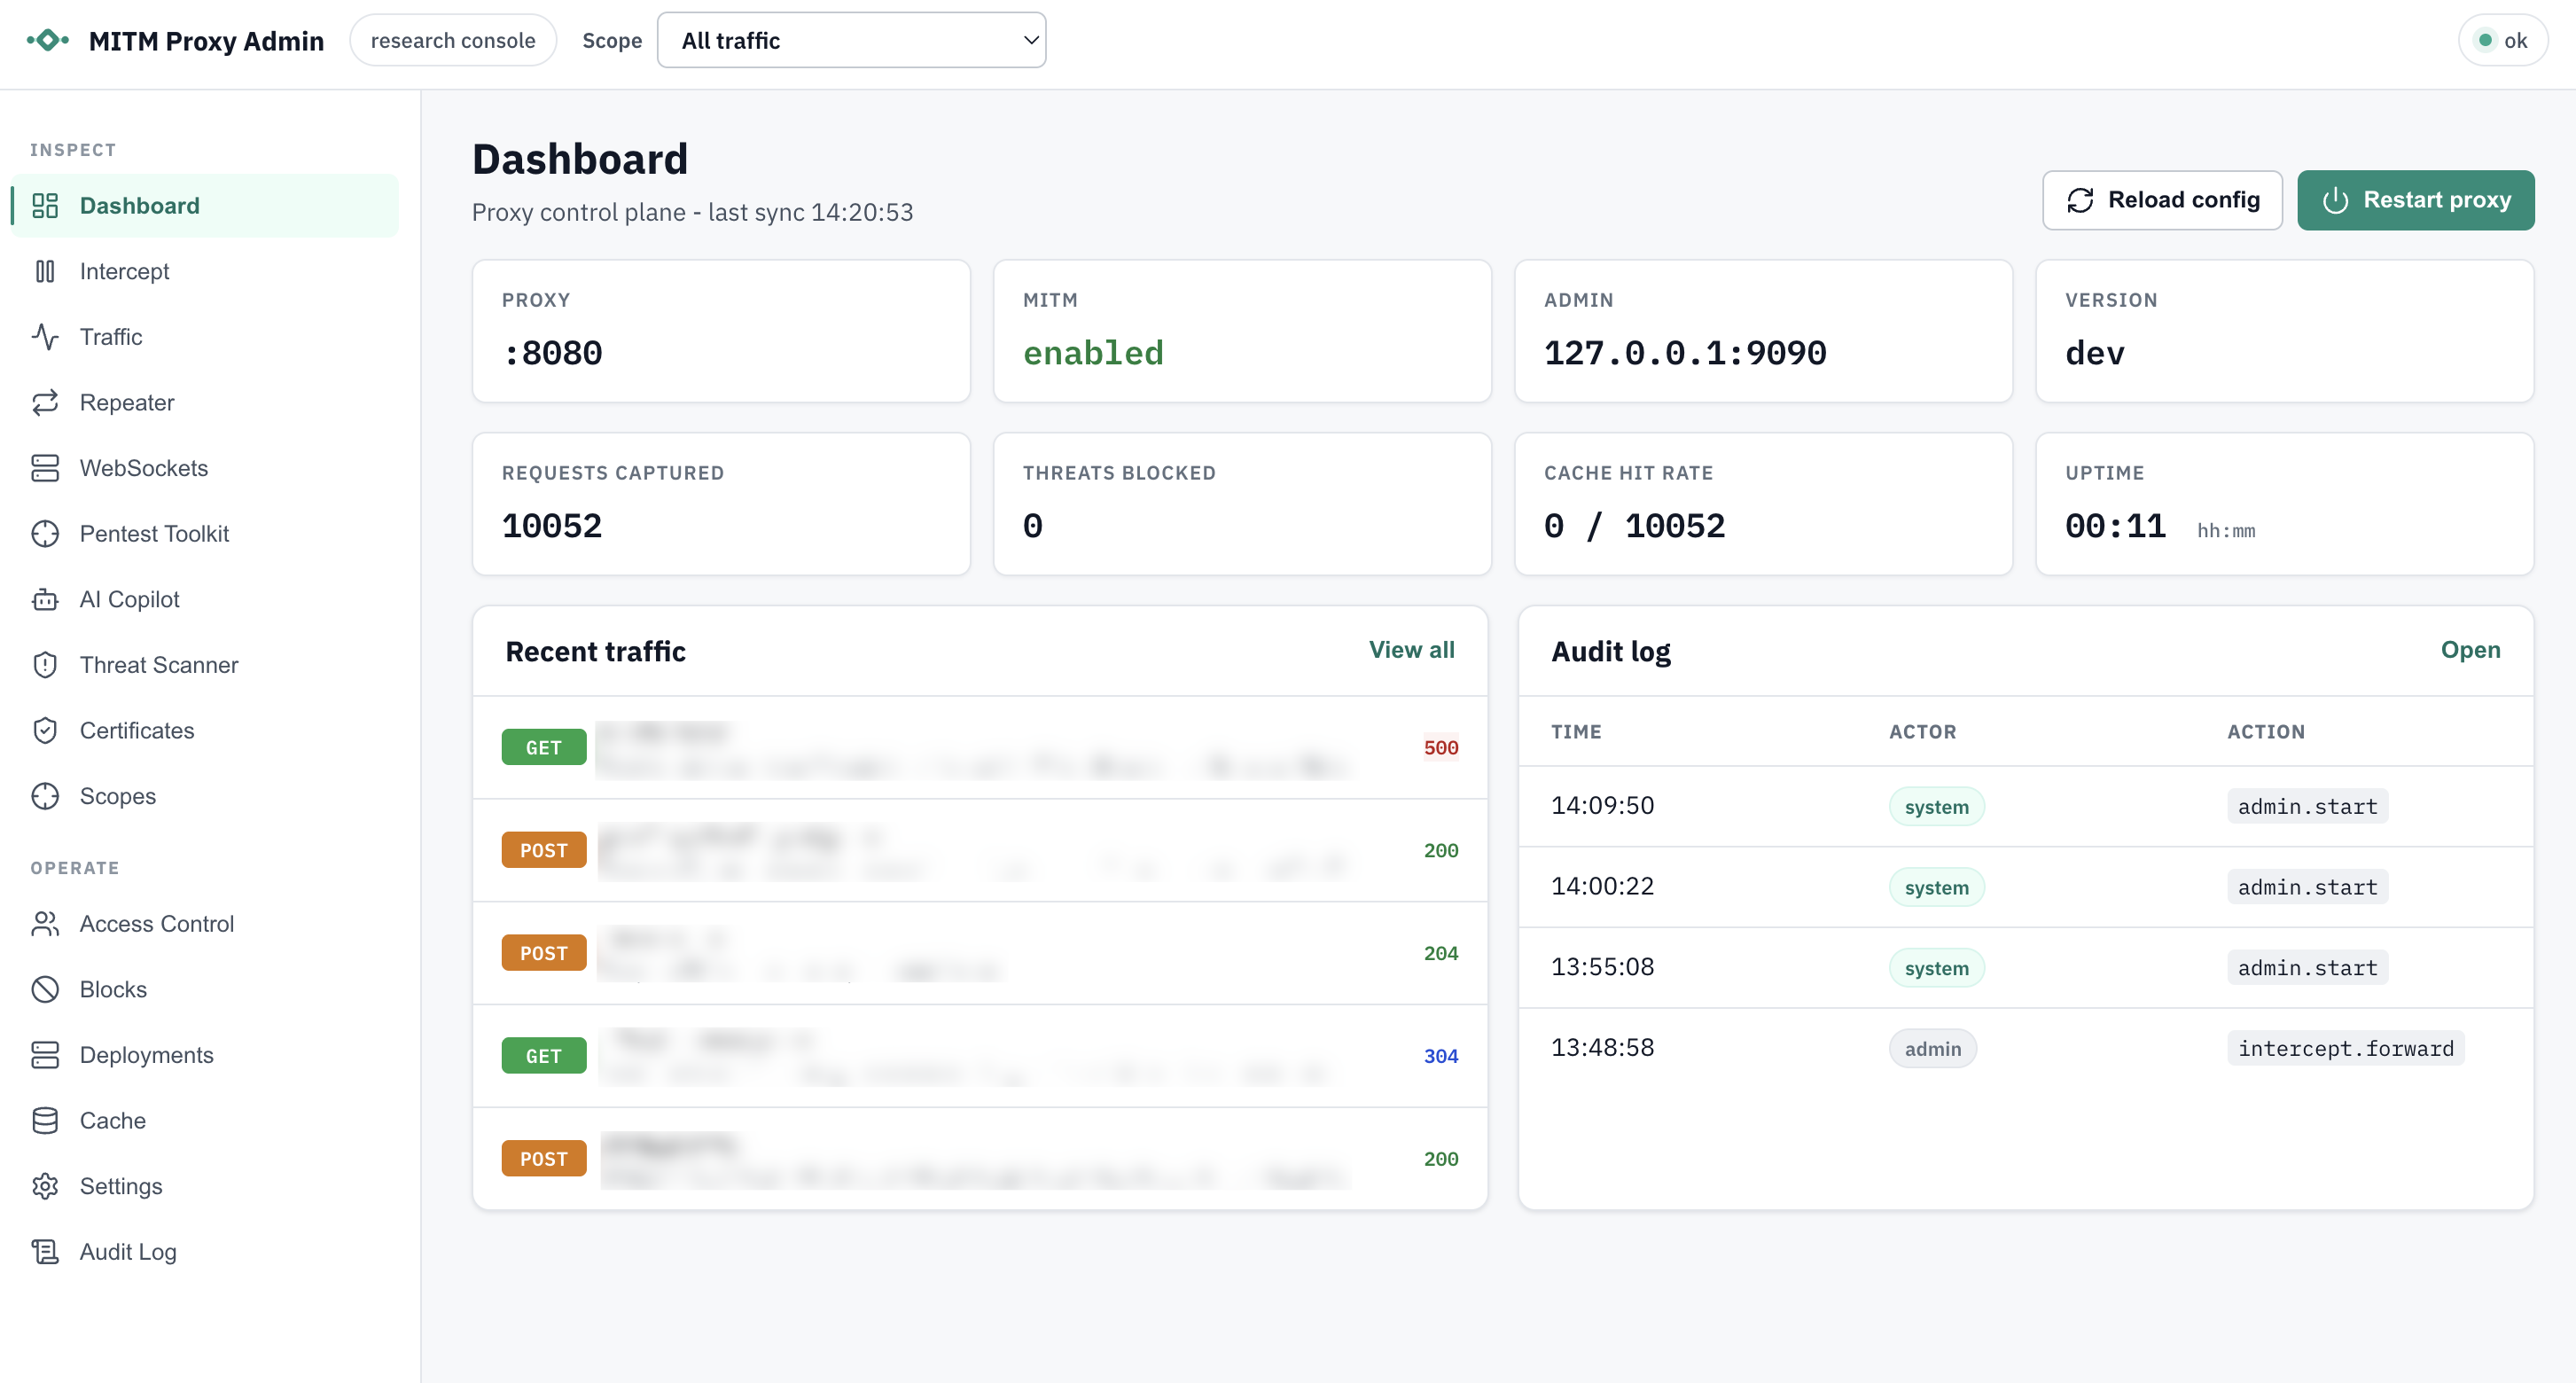This screenshot has height=1383, width=2576.
Task: Click the MITM Proxy Admin logo icon
Action: 48,40
